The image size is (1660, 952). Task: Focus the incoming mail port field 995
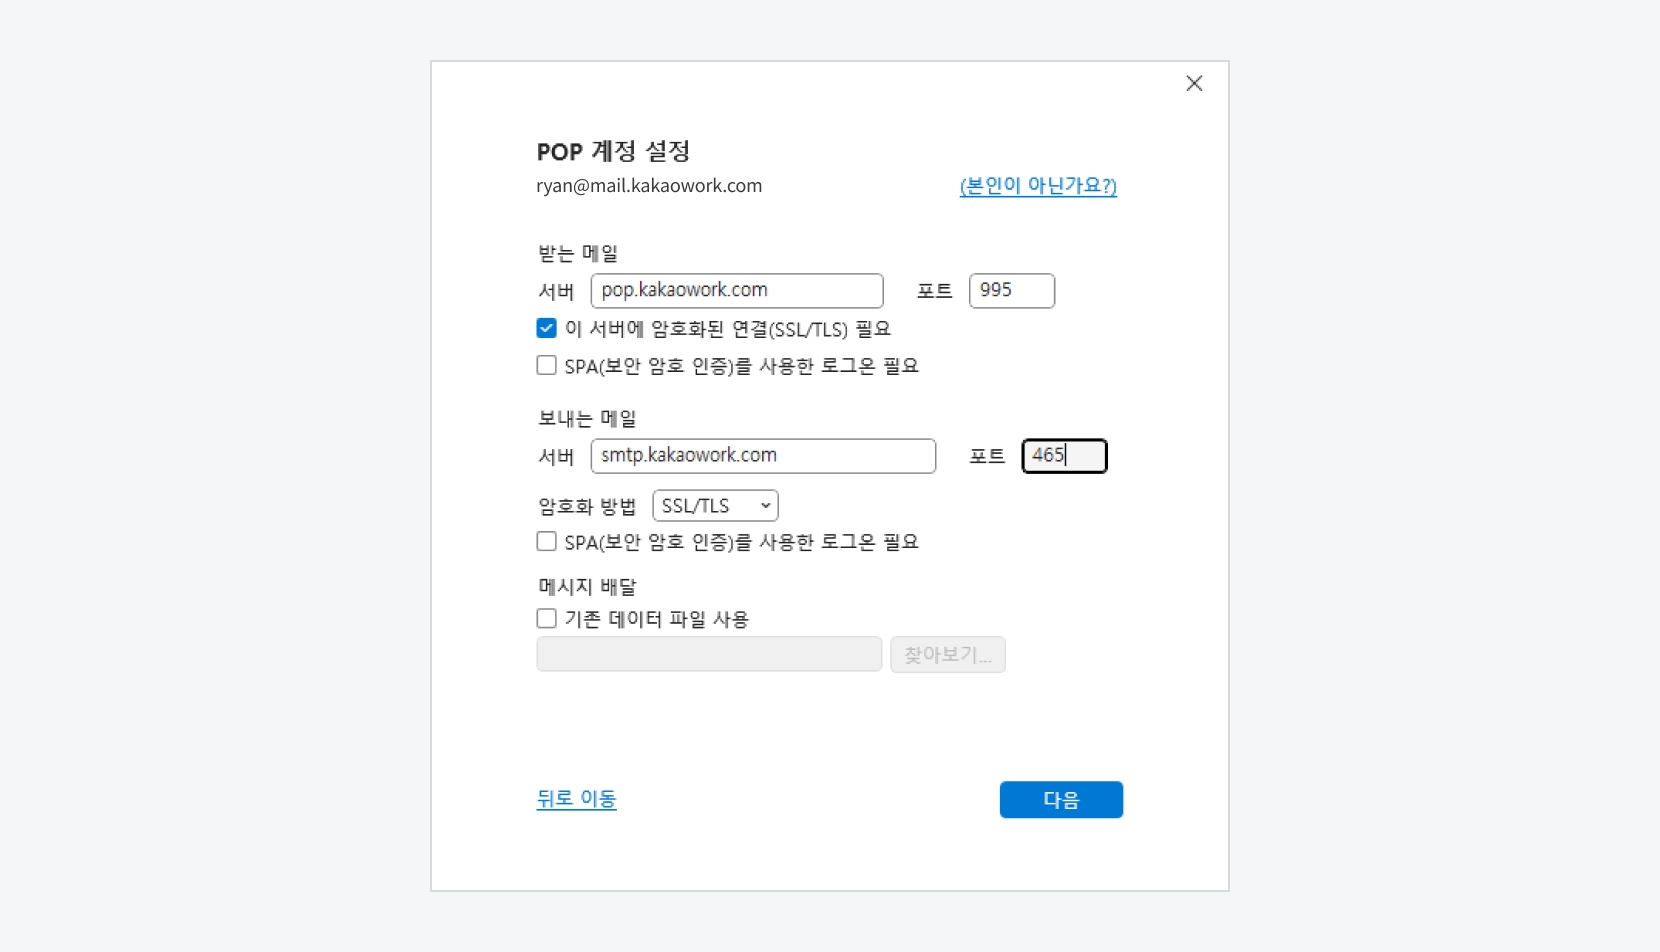coord(1011,291)
